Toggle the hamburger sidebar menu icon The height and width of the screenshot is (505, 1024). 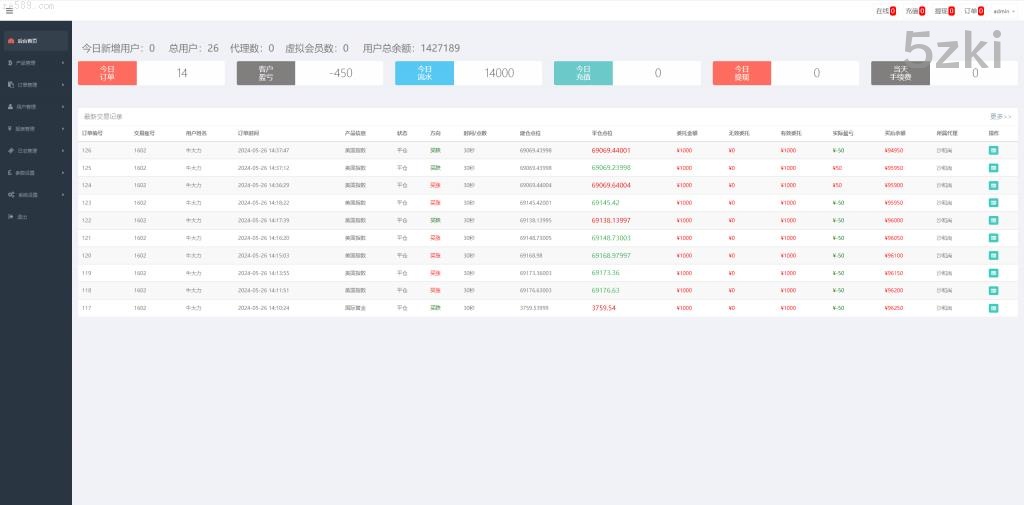(x=10, y=11)
